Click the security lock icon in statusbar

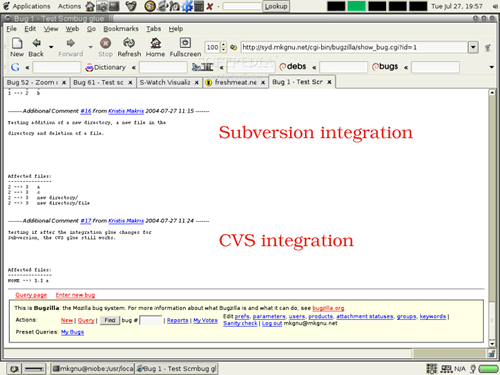492,354
